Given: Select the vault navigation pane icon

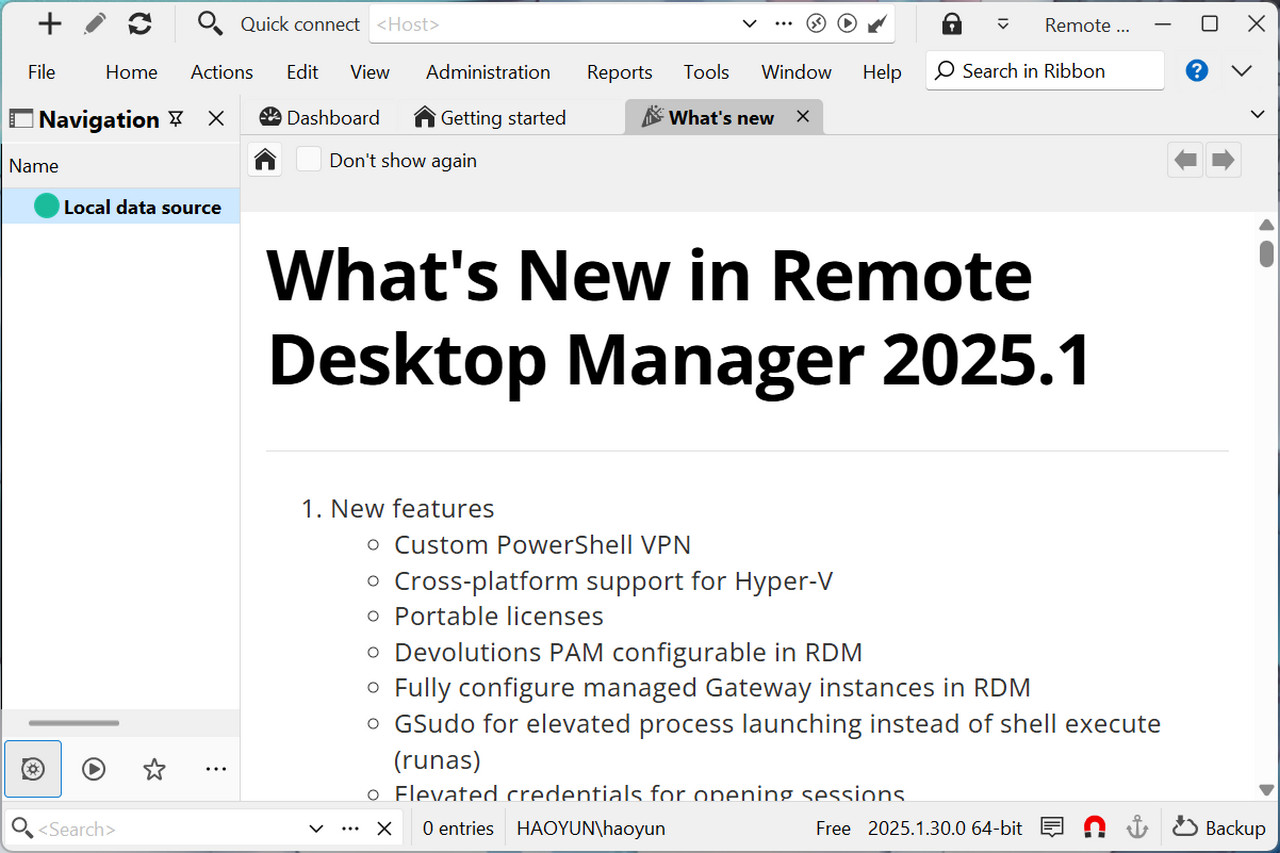Looking at the screenshot, I should (33, 769).
